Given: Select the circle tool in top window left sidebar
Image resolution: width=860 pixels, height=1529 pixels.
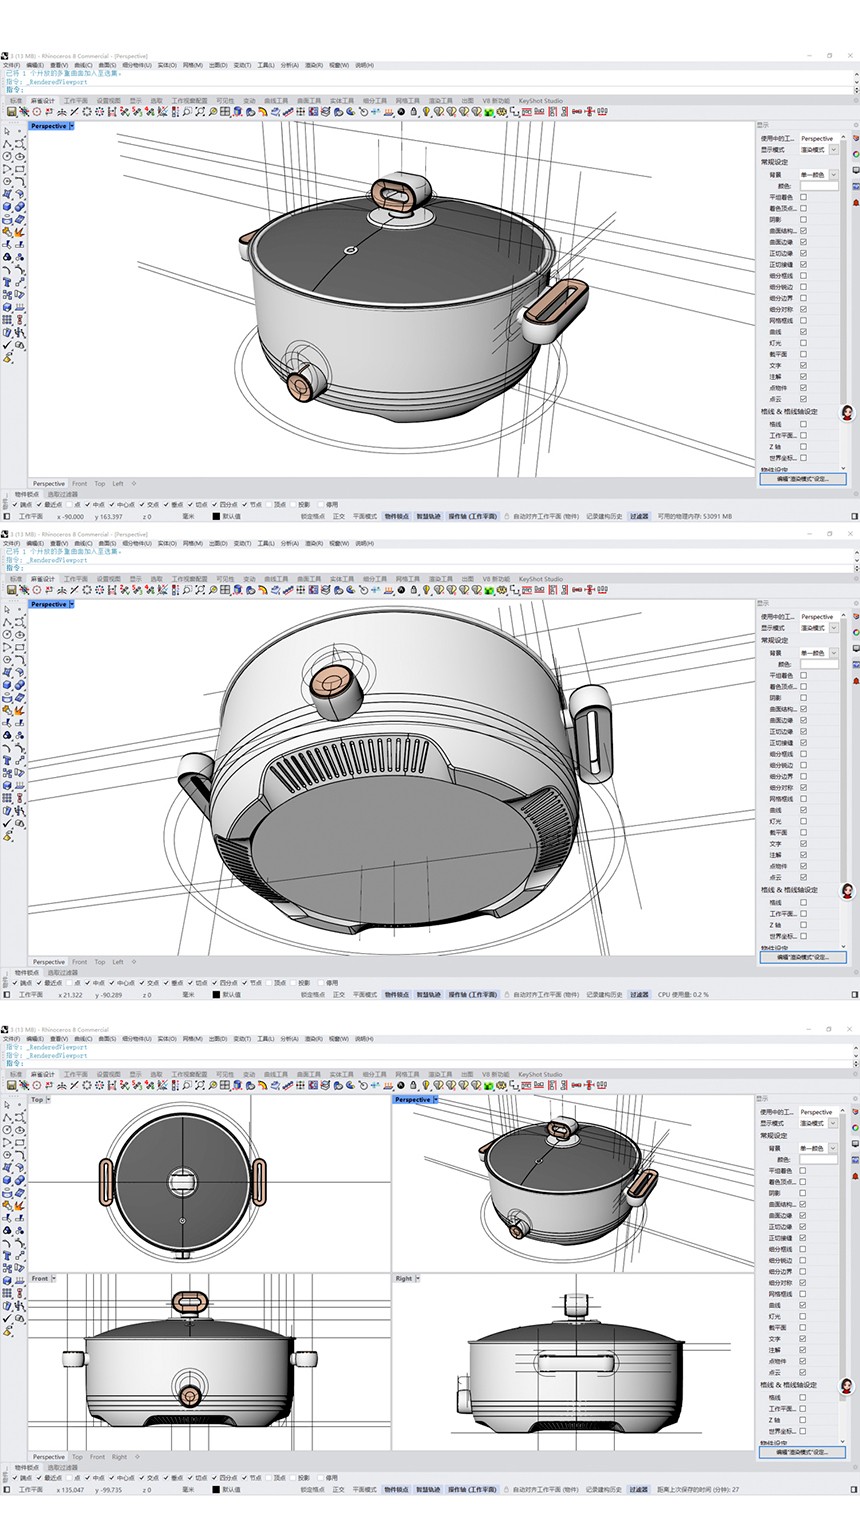Looking at the screenshot, I should pyautogui.click(x=7, y=156).
